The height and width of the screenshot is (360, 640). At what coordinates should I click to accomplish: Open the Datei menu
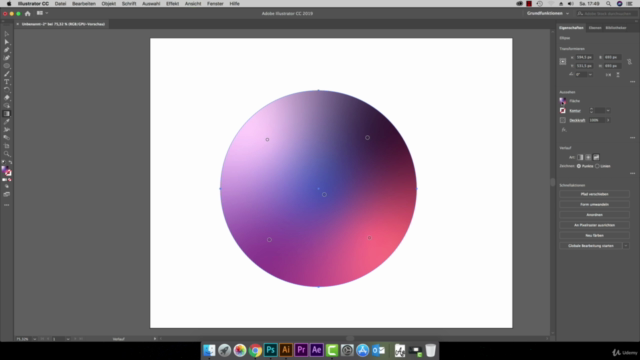(x=60, y=4)
